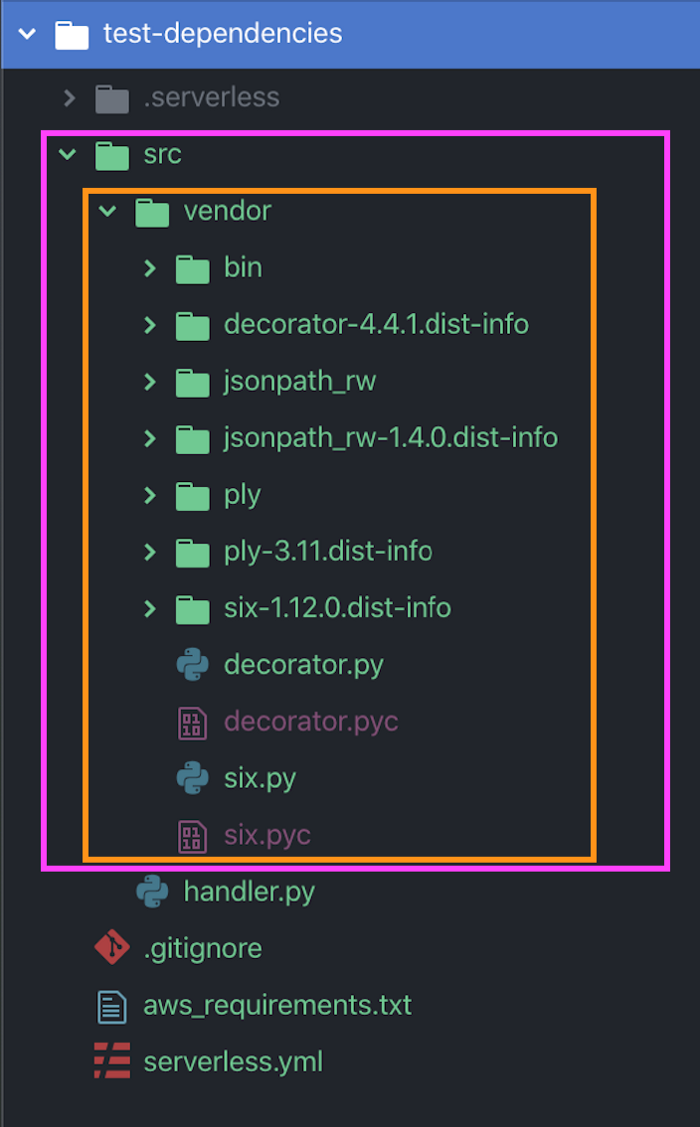The height and width of the screenshot is (1127, 700).
Task: Click the binary file icon for decorator.pyc
Action: 191,722
